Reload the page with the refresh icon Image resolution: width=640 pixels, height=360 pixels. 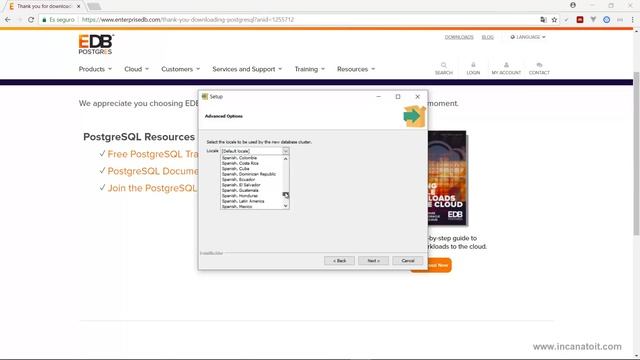click(x=31, y=20)
